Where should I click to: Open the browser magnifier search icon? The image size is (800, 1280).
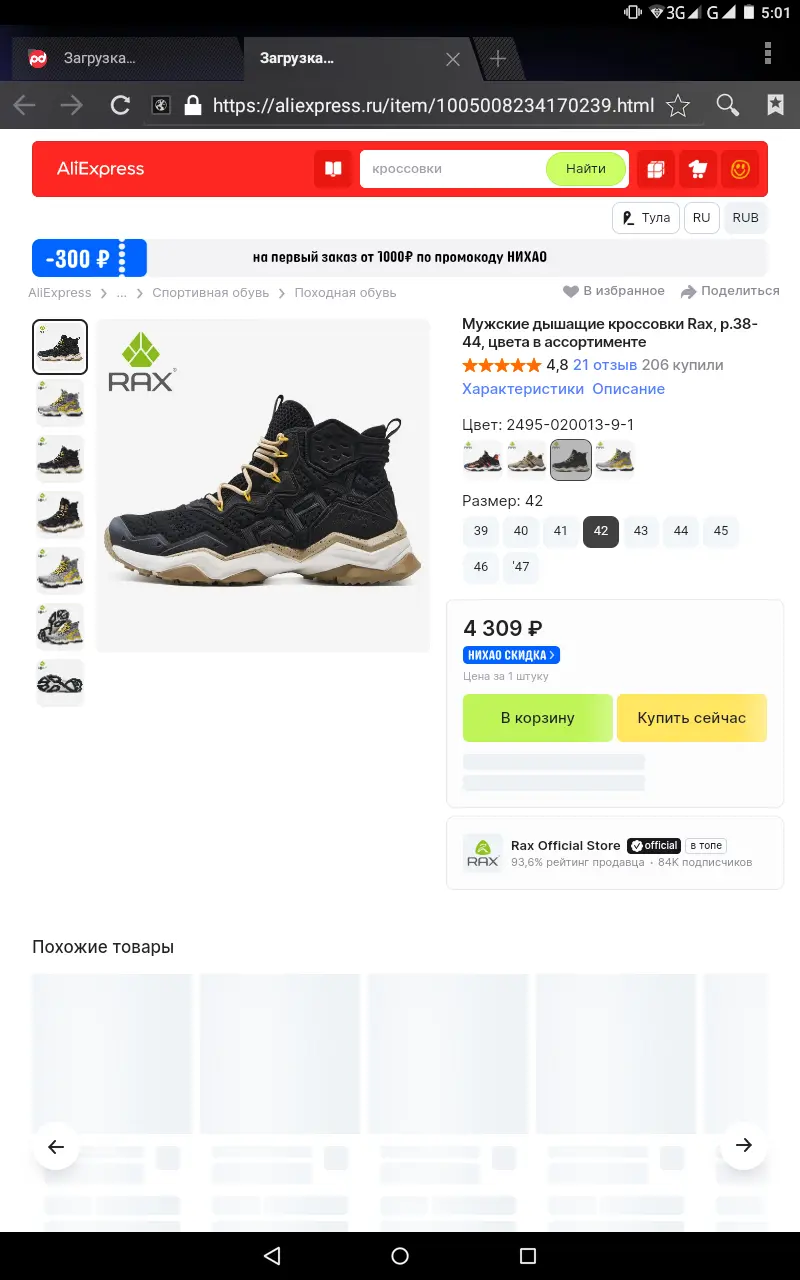click(728, 105)
